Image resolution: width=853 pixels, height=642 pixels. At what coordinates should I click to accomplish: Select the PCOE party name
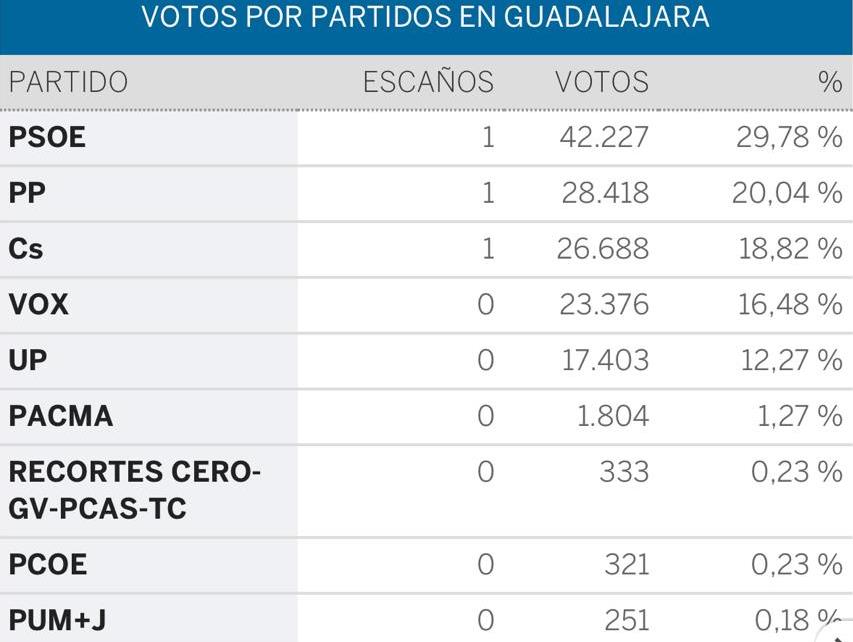point(48,566)
